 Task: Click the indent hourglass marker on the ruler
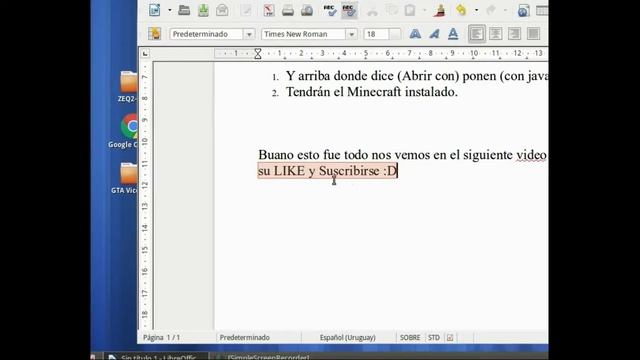[258, 53]
